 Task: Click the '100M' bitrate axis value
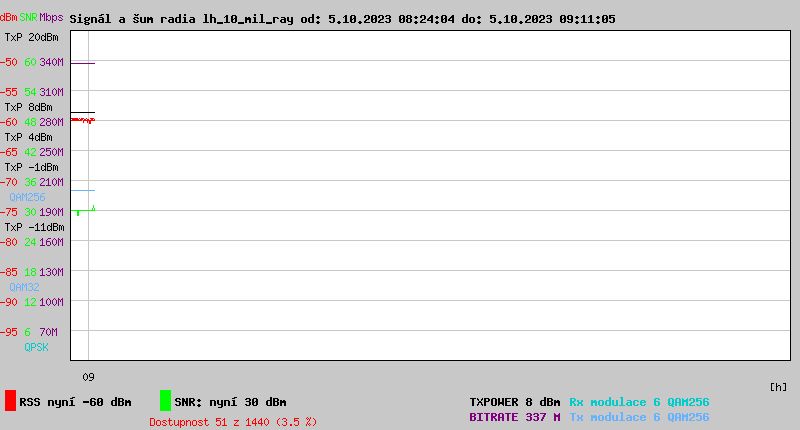52,302
